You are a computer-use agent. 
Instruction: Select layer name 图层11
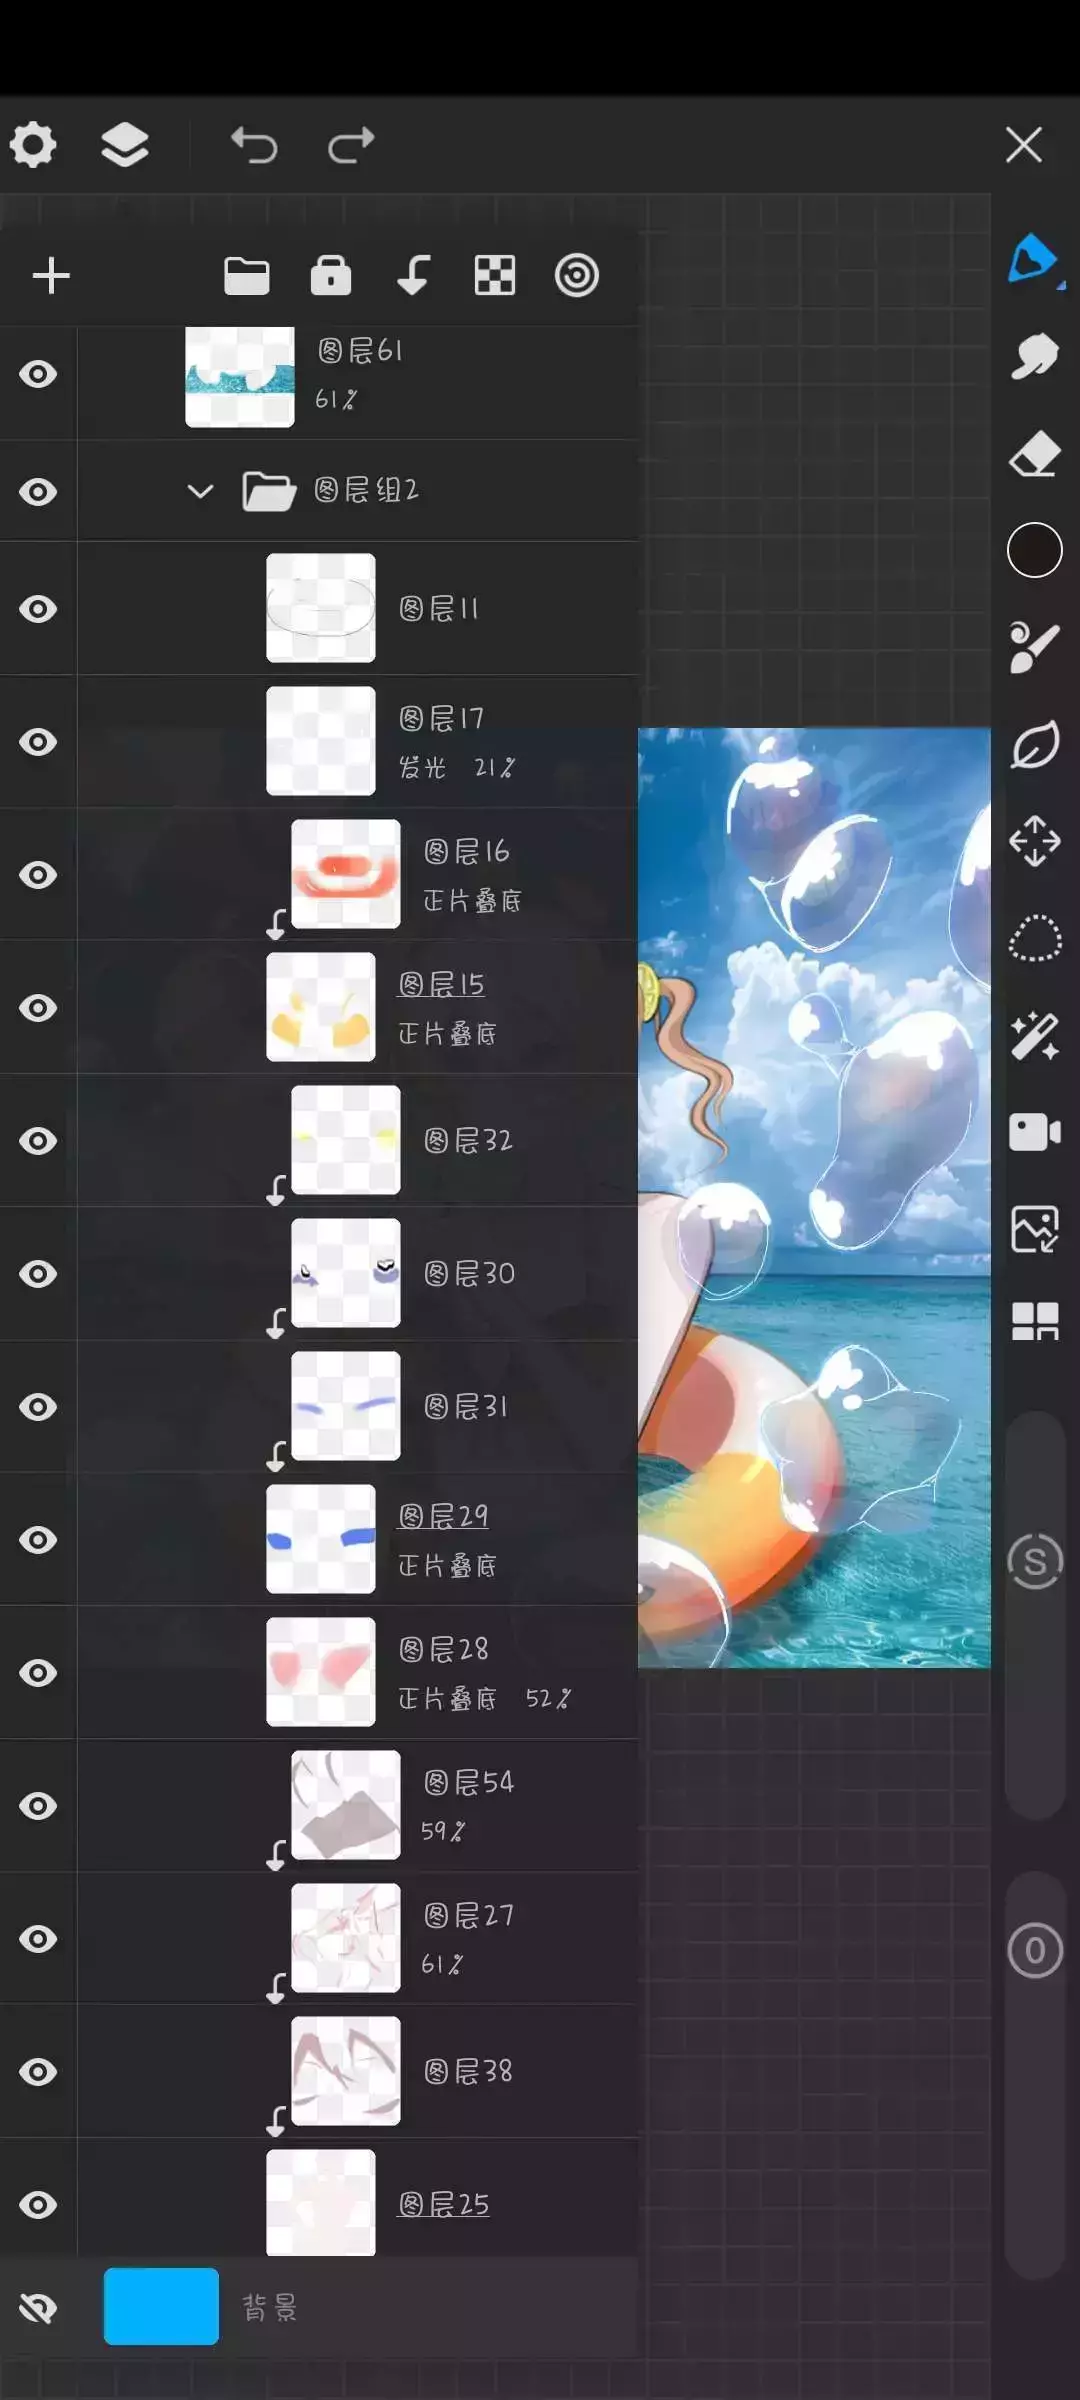[439, 608]
